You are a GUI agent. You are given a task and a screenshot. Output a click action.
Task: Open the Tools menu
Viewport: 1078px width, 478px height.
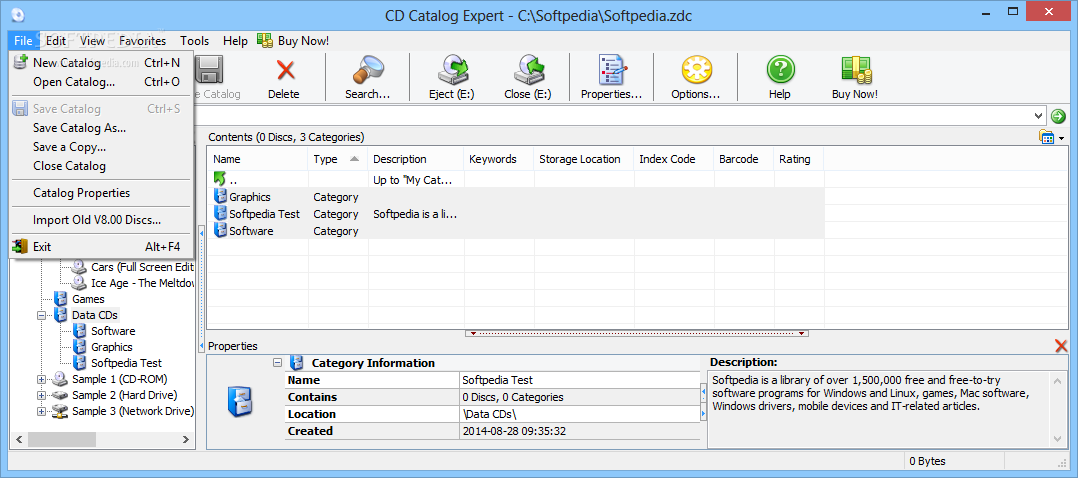[195, 41]
